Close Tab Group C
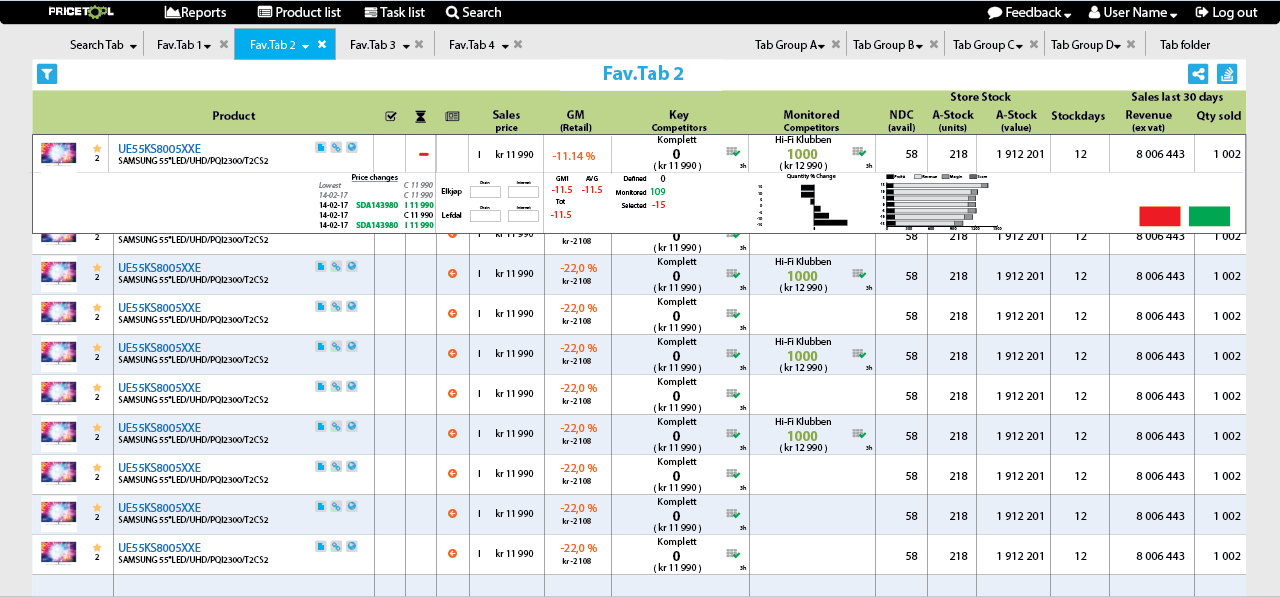 tap(1032, 44)
